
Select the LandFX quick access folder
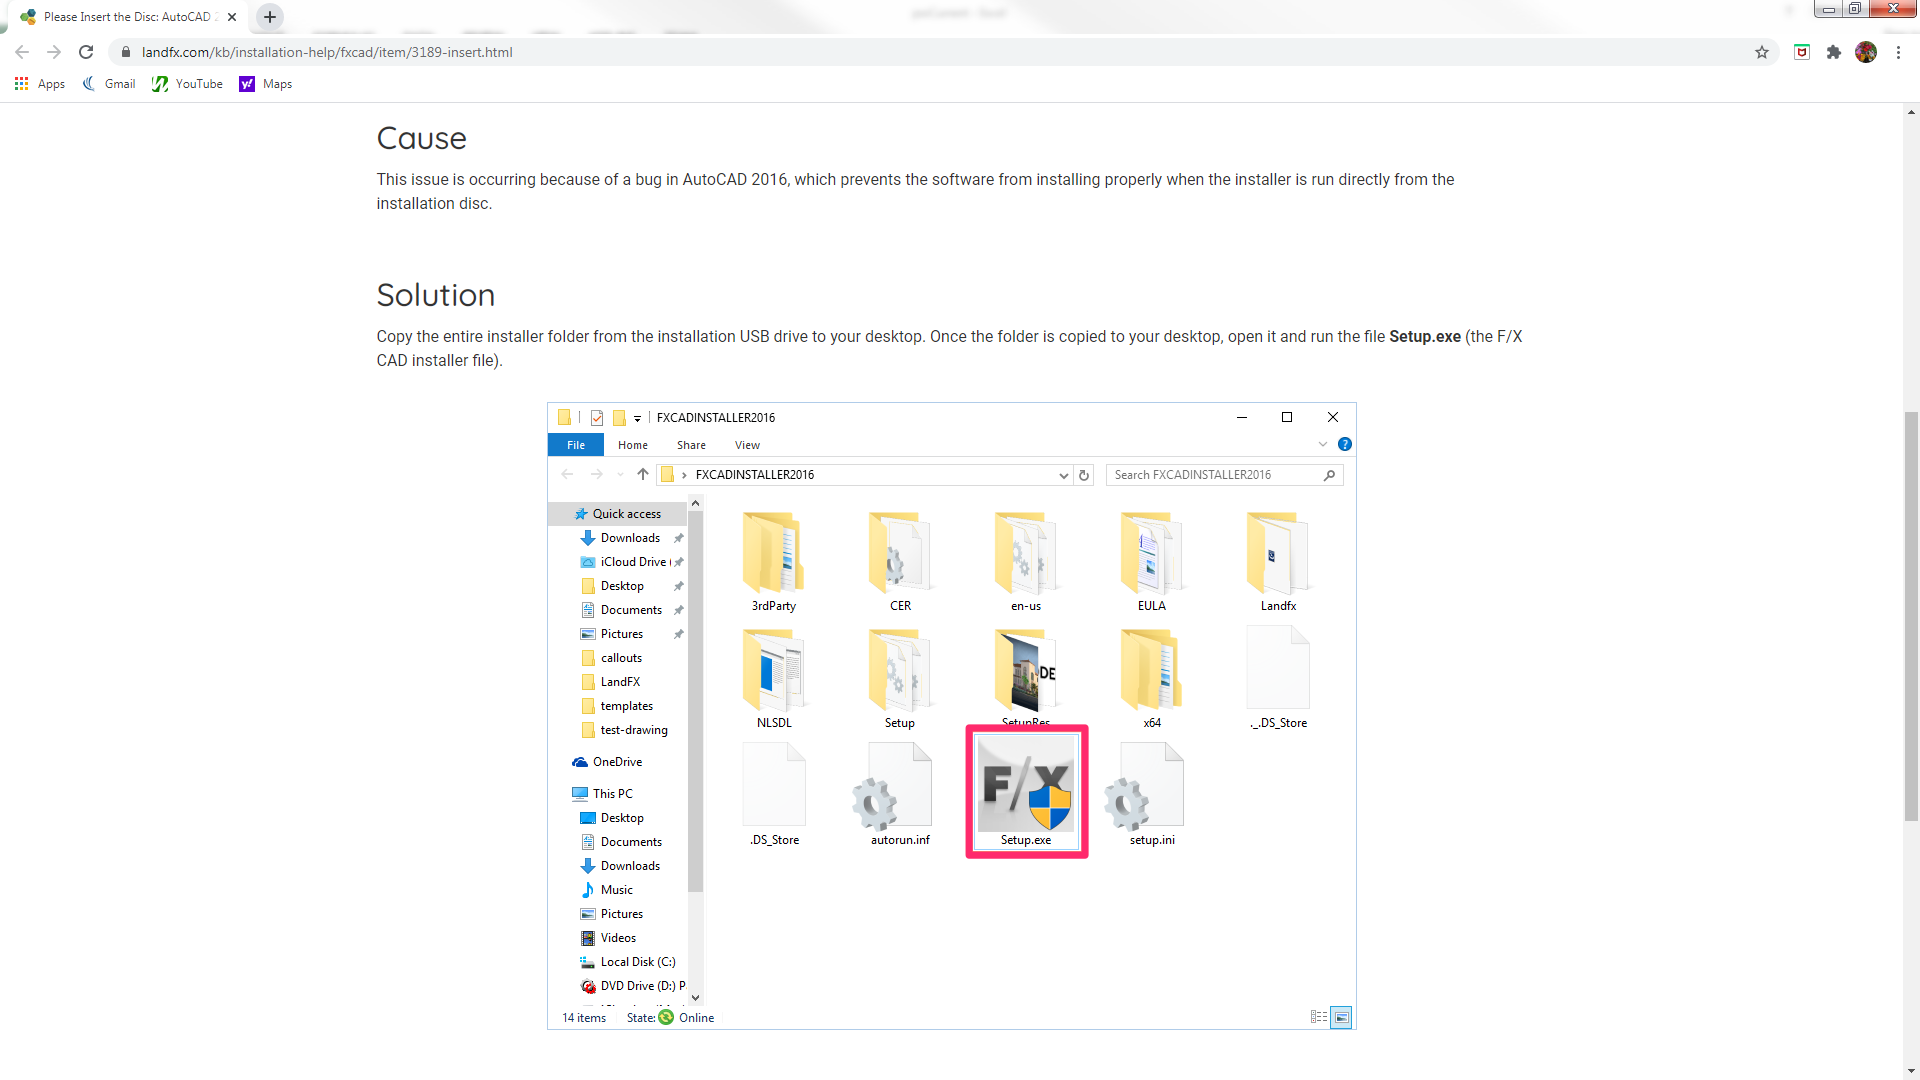point(610,682)
